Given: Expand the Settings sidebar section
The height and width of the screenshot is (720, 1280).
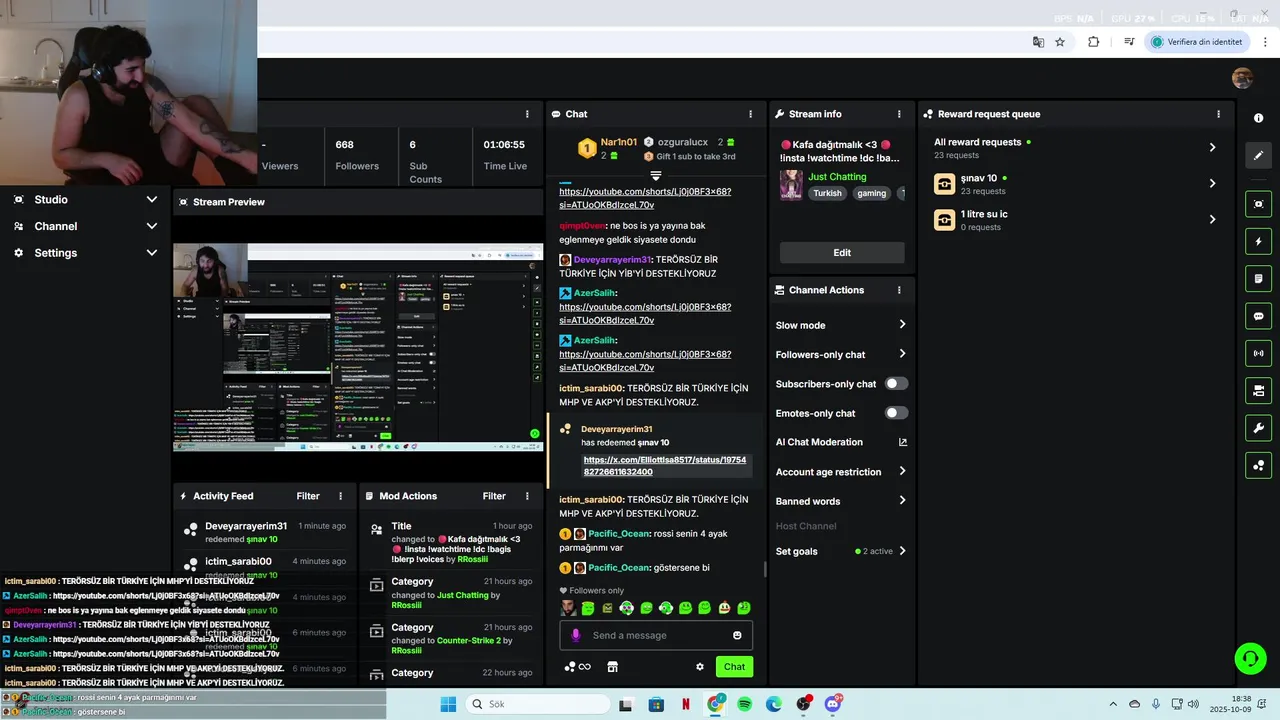Looking at the screenshot, I should coord(85,253).
